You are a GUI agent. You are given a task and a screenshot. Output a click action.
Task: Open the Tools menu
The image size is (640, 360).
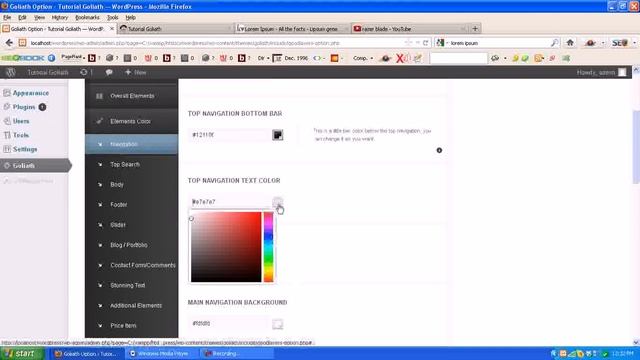click(x=113, y=18)
